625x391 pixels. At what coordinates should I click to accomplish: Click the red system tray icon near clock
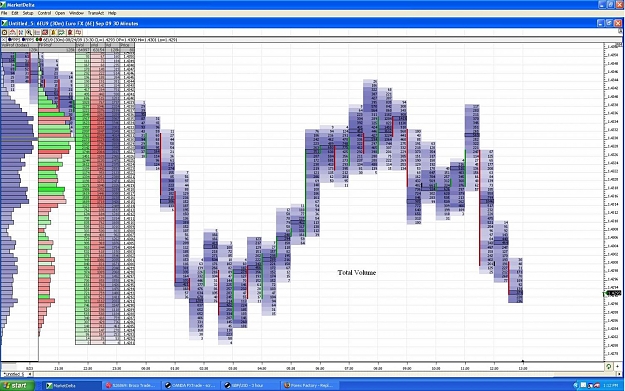click(597, 385)
